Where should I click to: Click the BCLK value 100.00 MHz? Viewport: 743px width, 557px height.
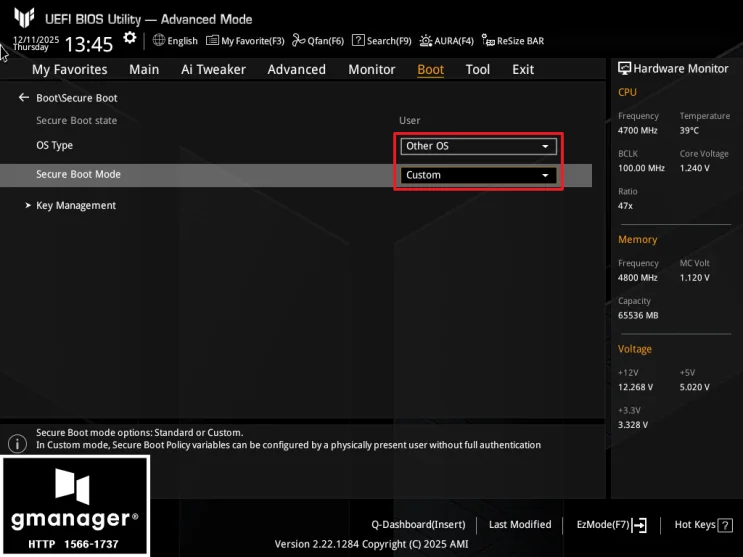(641, 168)
